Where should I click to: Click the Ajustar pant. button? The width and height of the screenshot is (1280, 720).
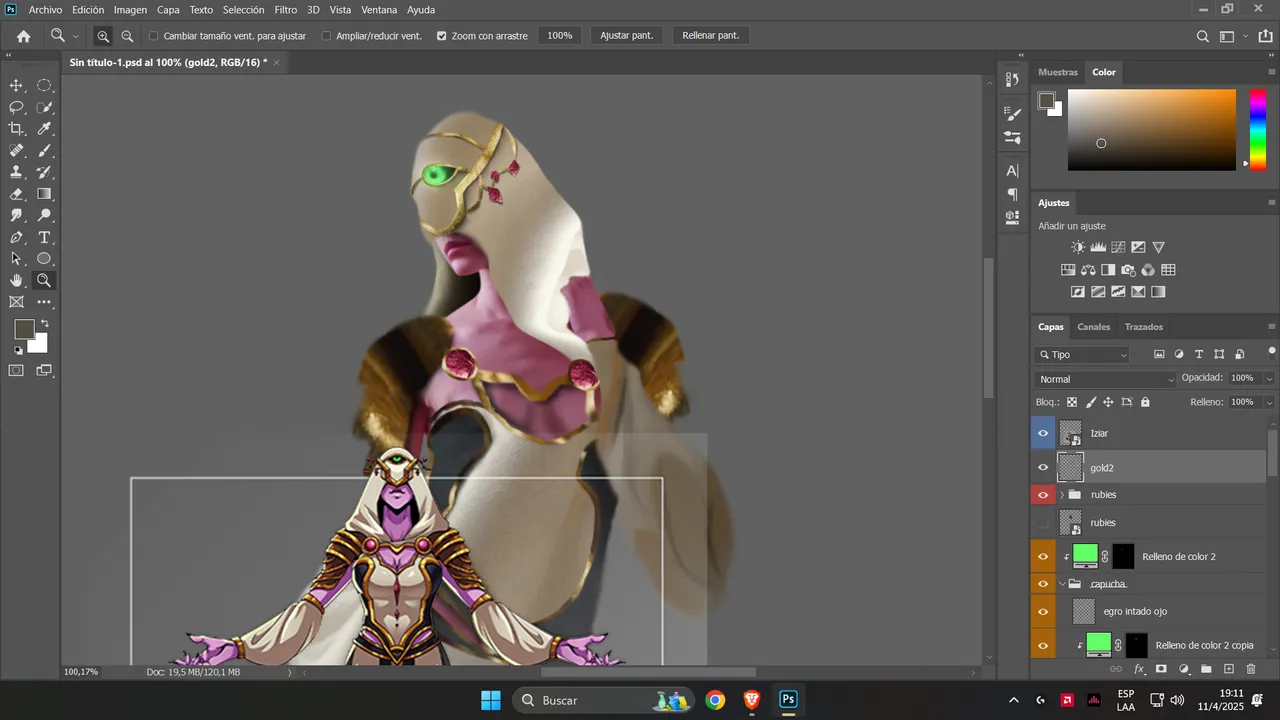pos(626,36)
